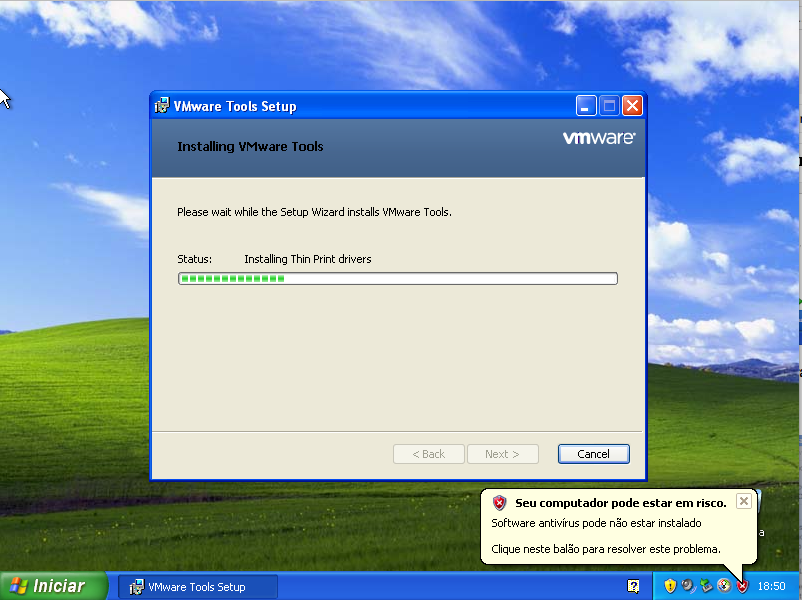Click the speaker volume icon in system tray
Image resolution: width=802 pixels, height=600 pixels.
[688, 586]
